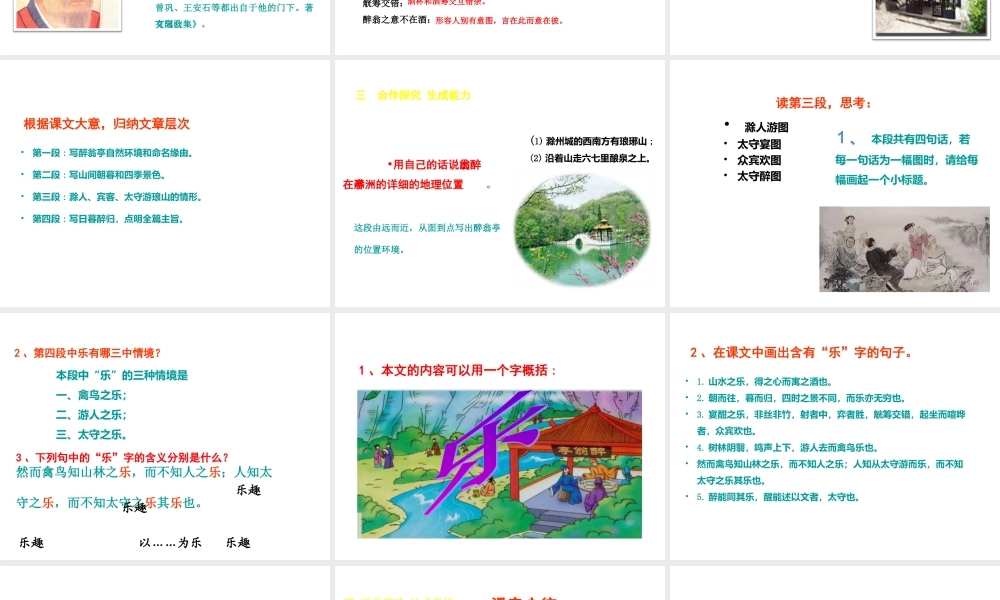Click the oval lake pavilion photo

[x=582, y=230]
